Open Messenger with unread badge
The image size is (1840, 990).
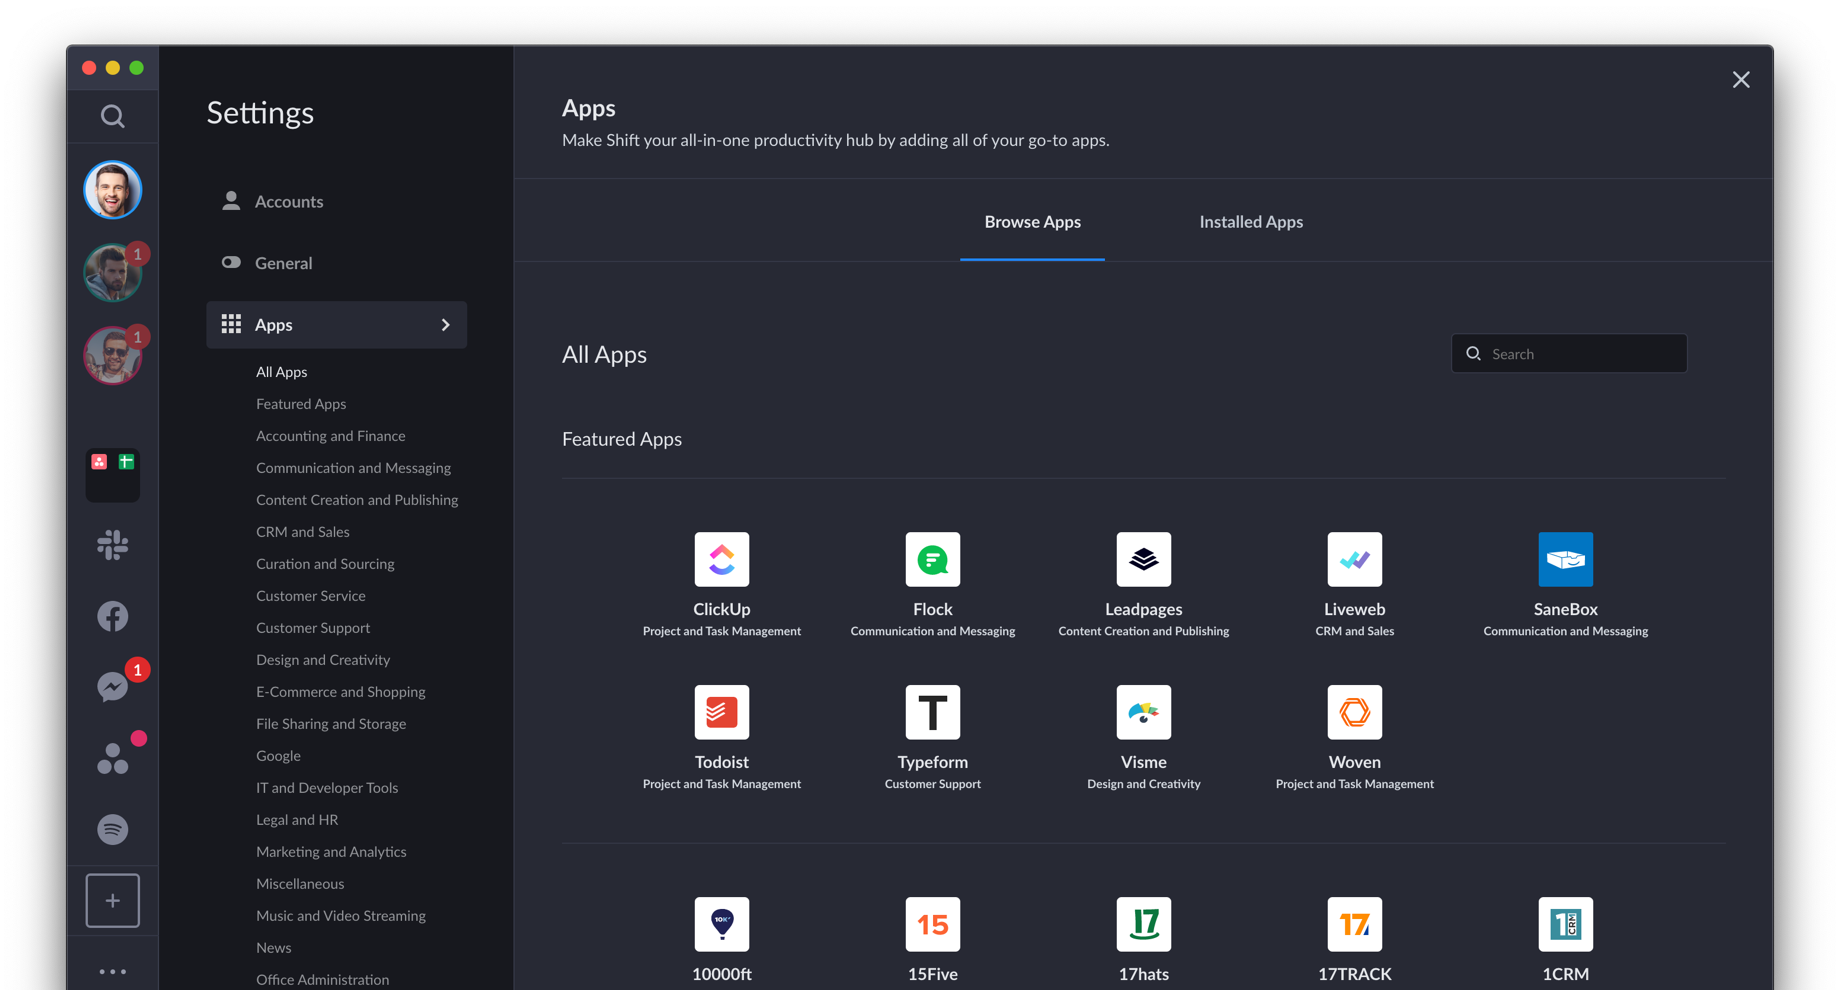point(113,687)
